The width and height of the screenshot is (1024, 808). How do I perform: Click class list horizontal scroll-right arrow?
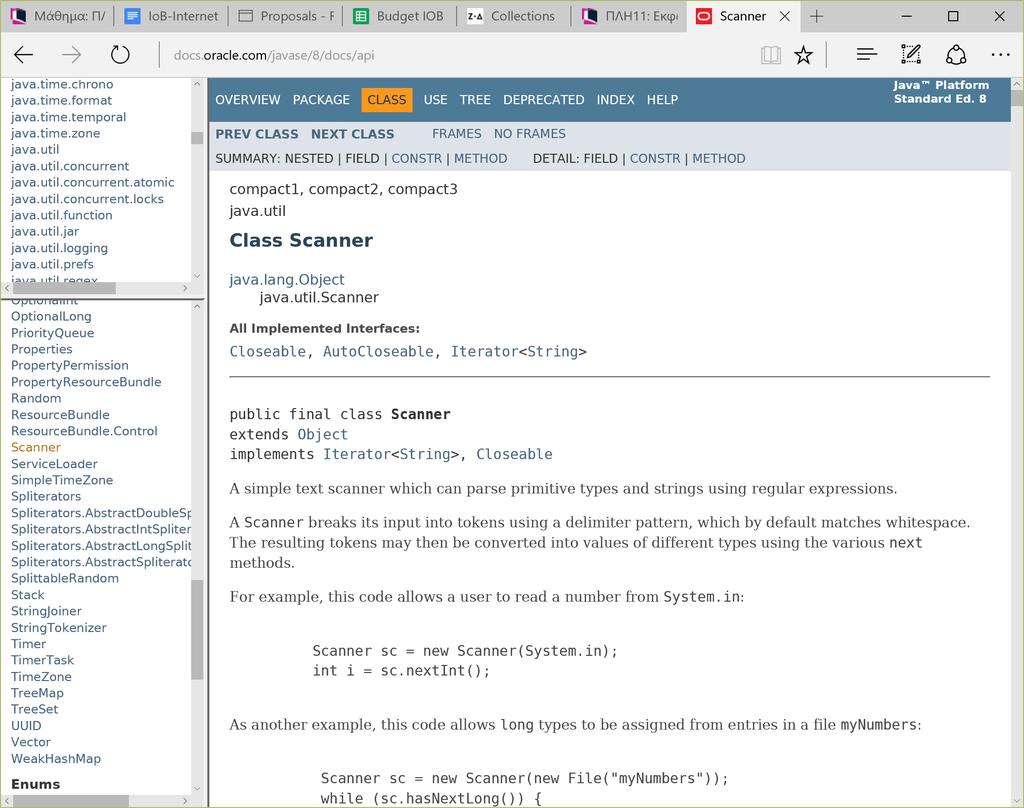[185, 801]
